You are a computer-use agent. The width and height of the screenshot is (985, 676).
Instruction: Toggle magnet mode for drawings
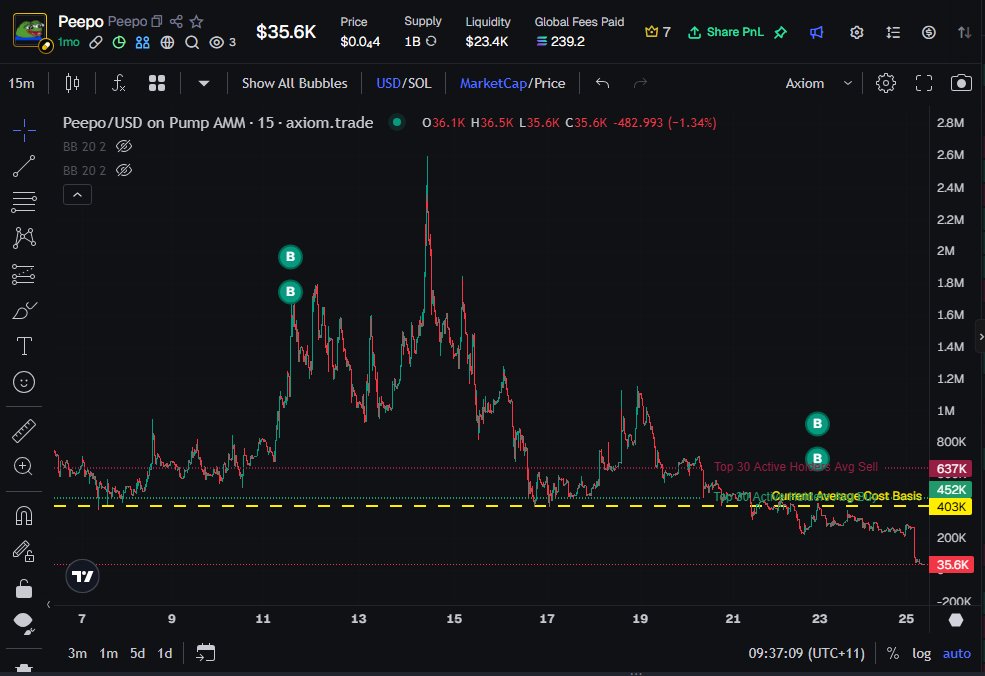tap(24, 516)
